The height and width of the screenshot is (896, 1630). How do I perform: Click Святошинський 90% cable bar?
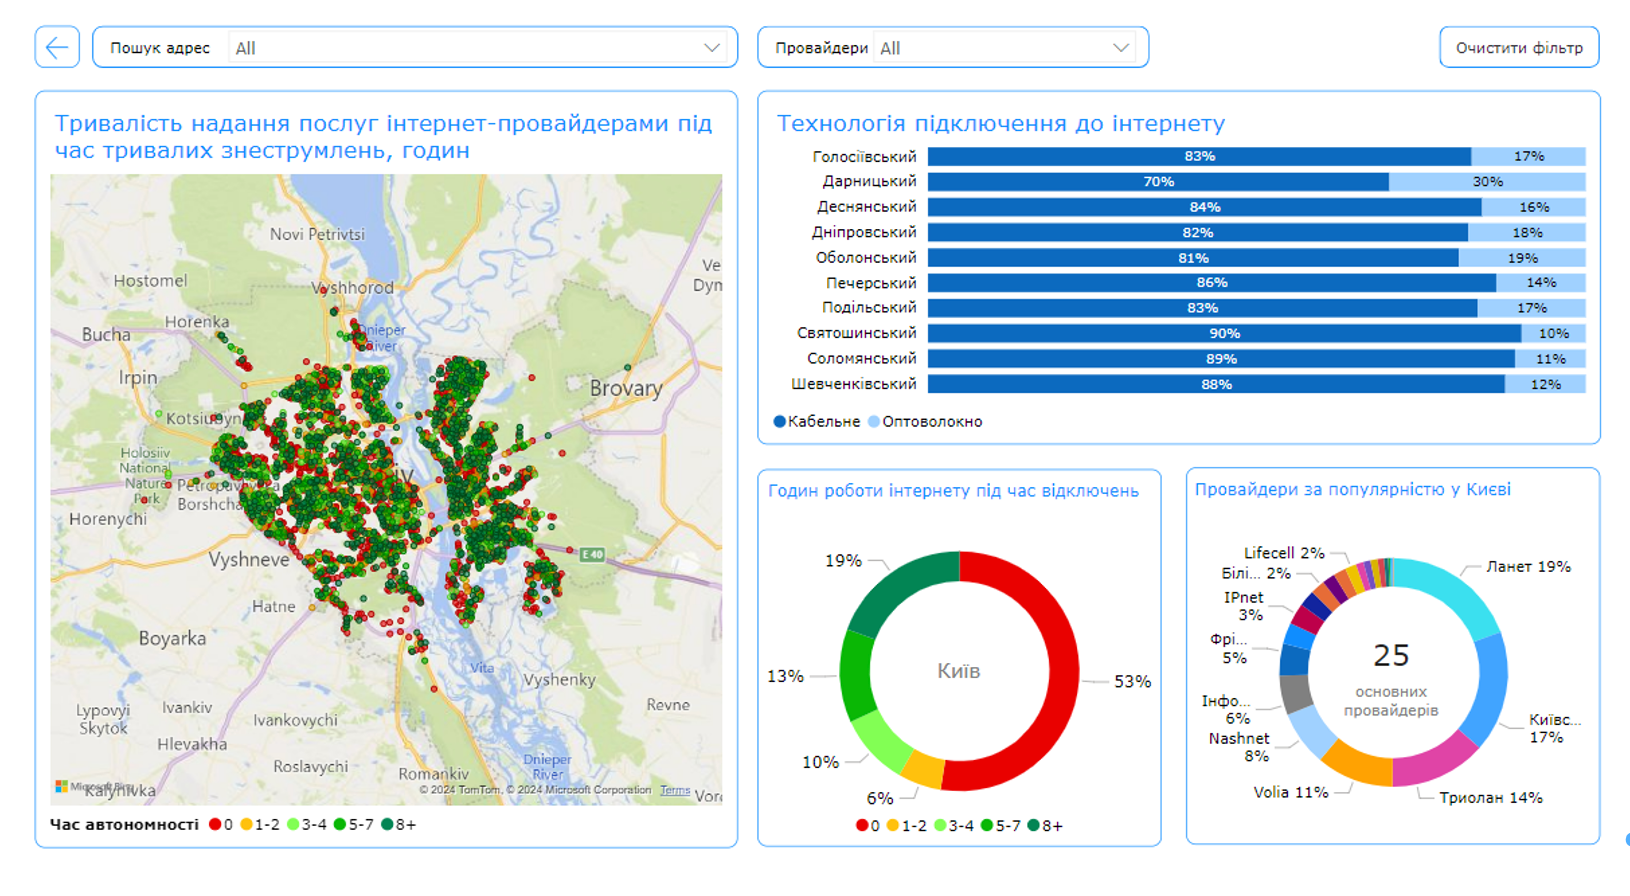pos(1224,333)
